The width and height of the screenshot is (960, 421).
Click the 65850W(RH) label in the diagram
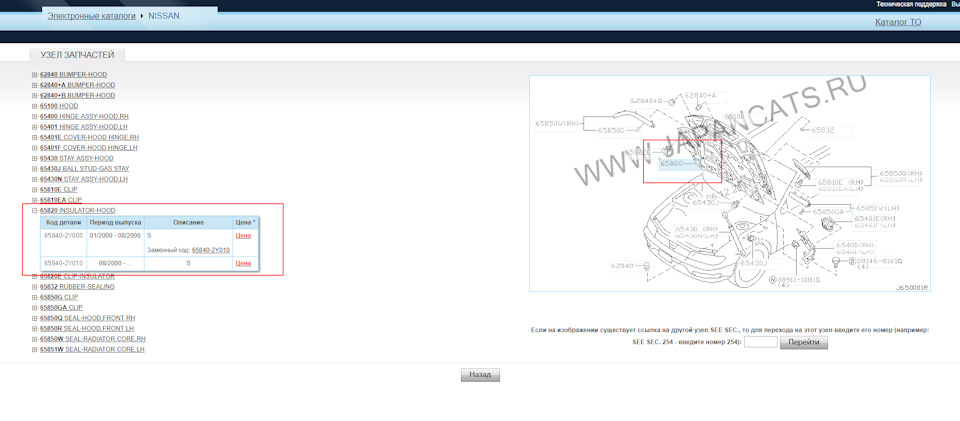pos(557,123)
